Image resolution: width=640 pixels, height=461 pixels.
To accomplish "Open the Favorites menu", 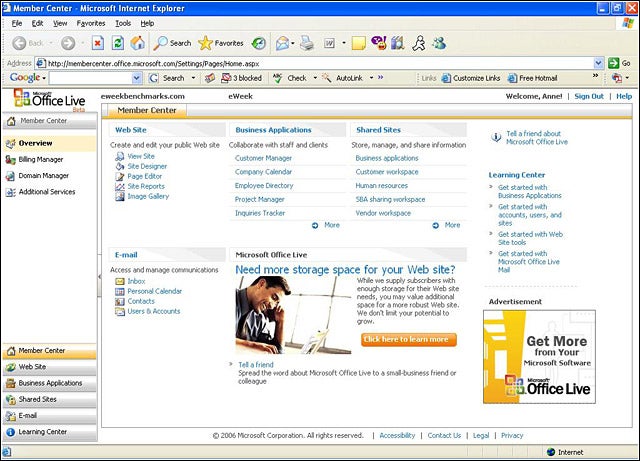I will coord(91,23).
